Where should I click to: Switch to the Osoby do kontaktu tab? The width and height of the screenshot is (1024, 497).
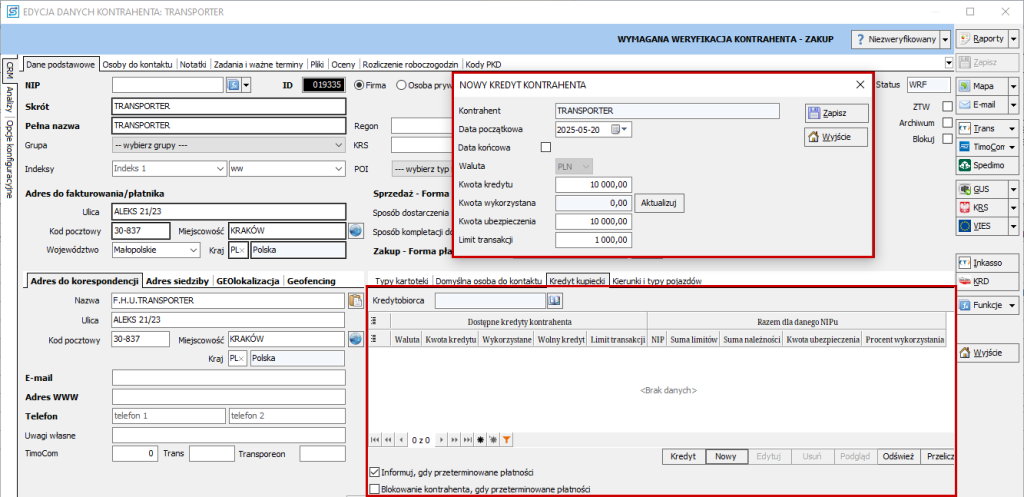139,64
